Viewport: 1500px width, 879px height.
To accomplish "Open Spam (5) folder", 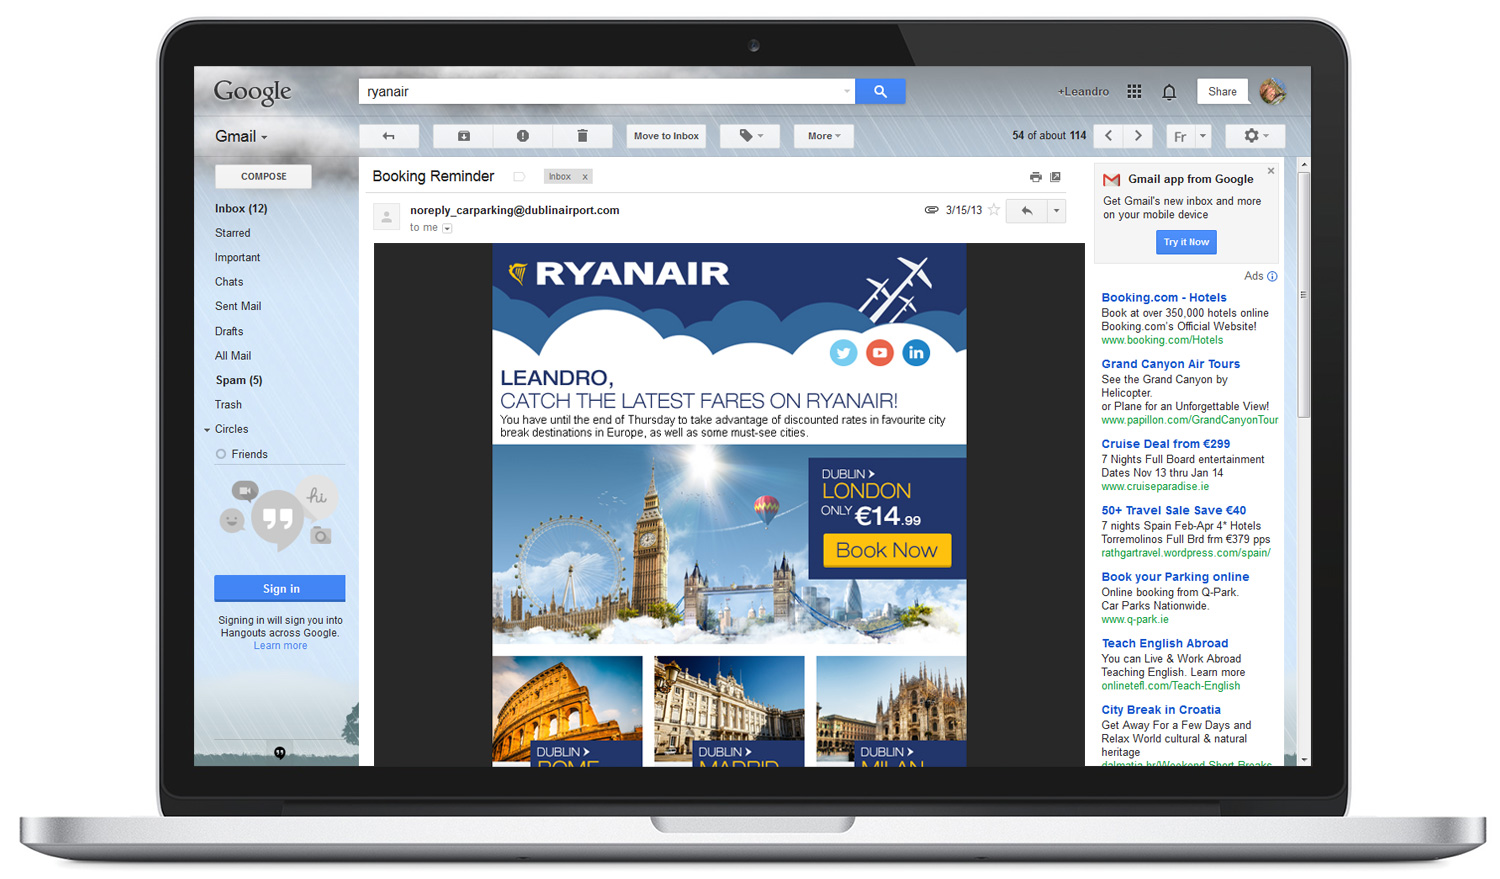I will tap(239, 380).
